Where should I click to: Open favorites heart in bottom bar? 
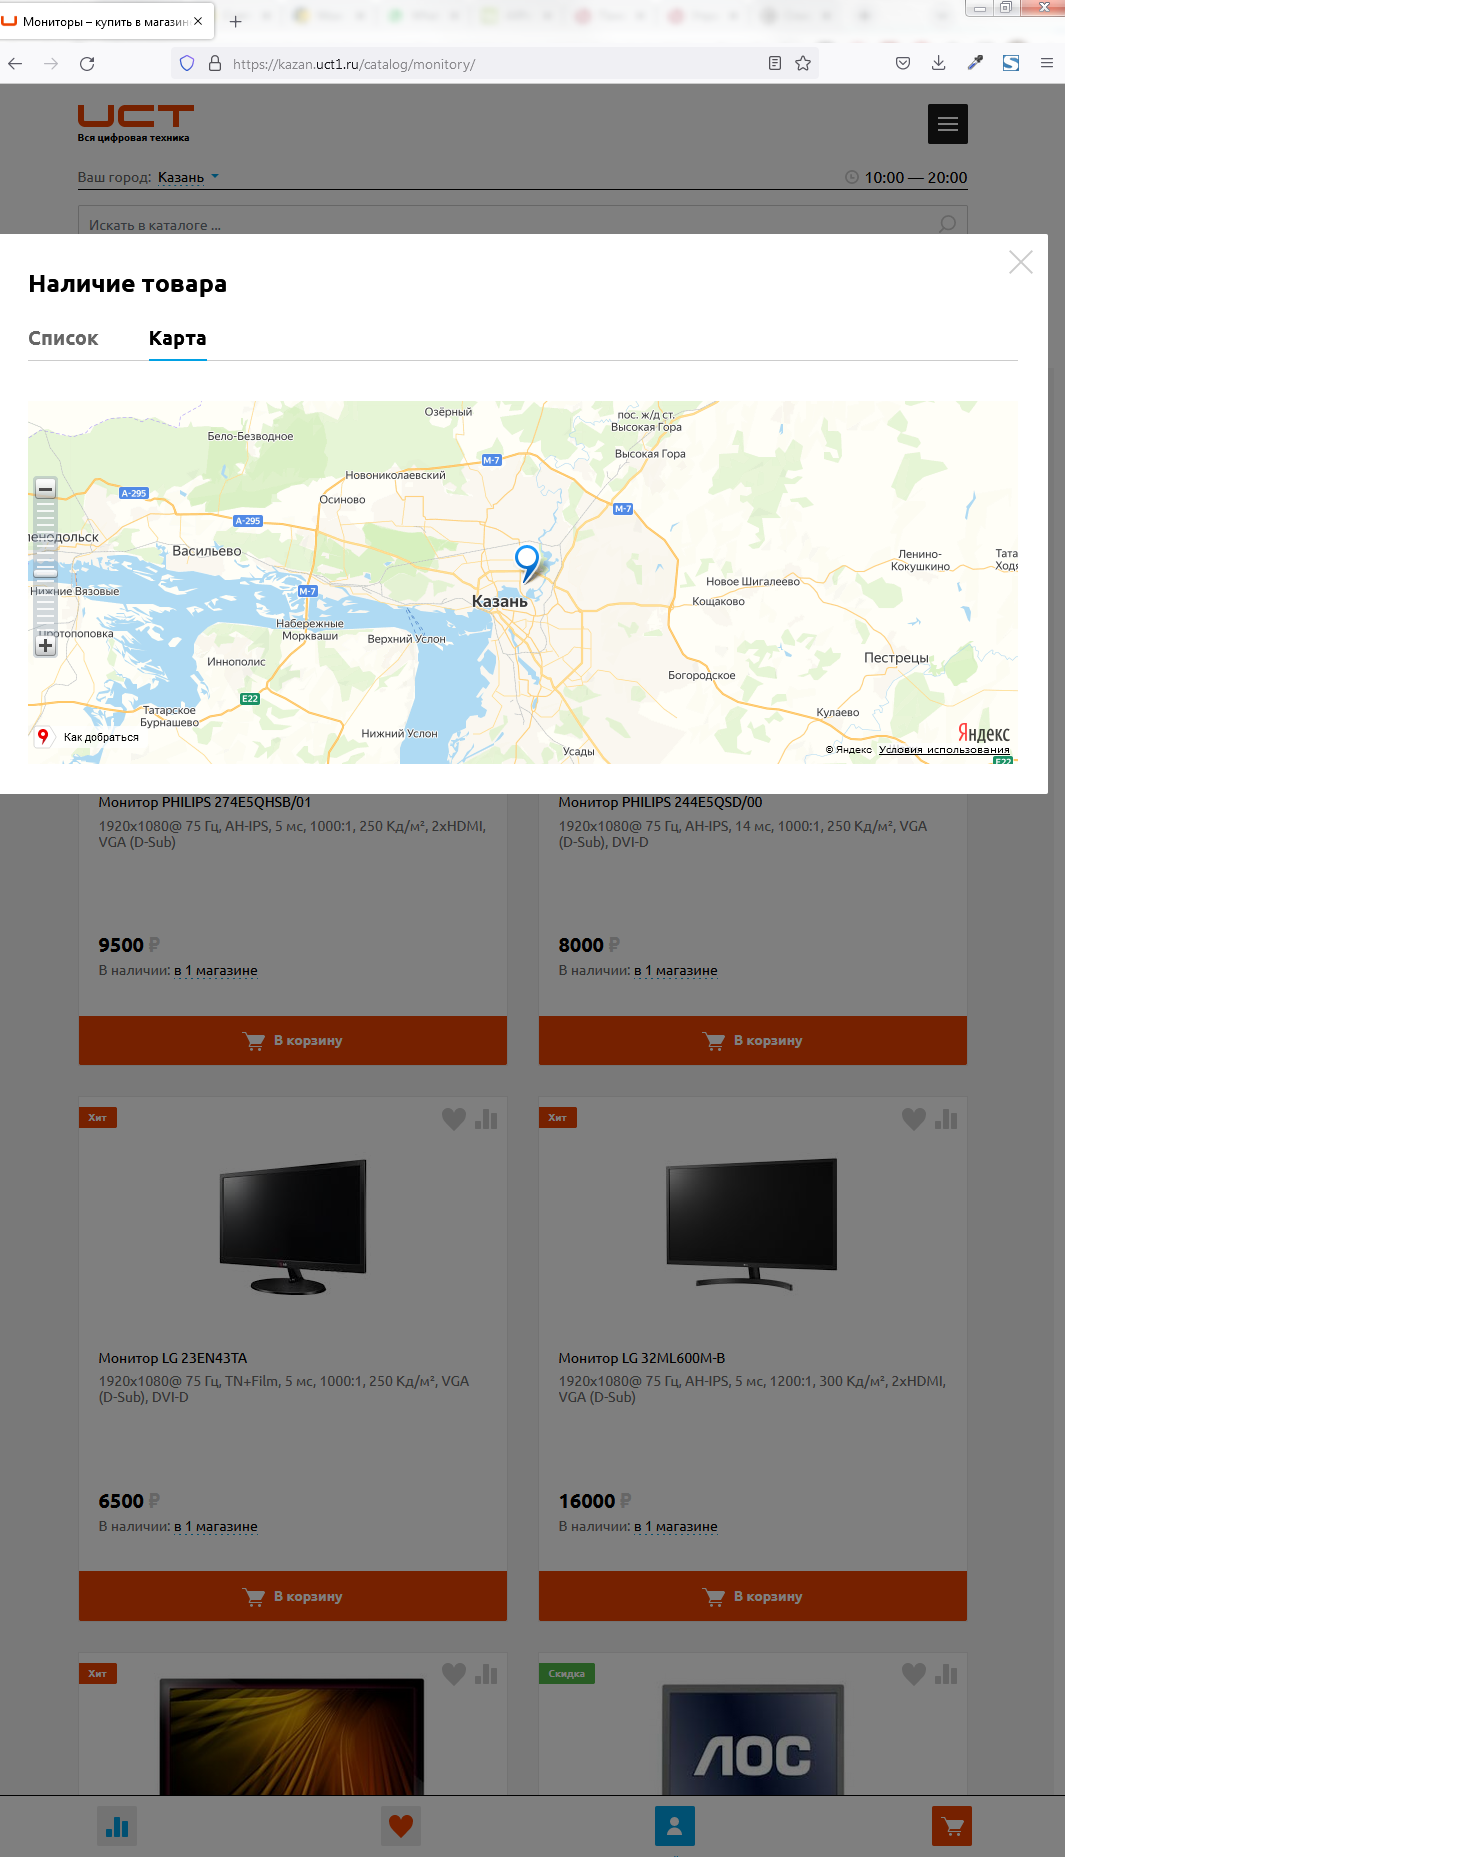coord(401,1826)
